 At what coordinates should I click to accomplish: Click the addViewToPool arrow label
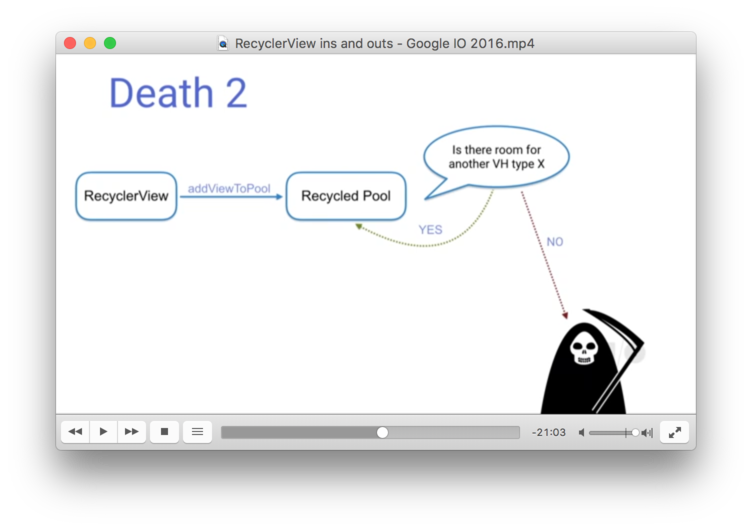(229, 188)
